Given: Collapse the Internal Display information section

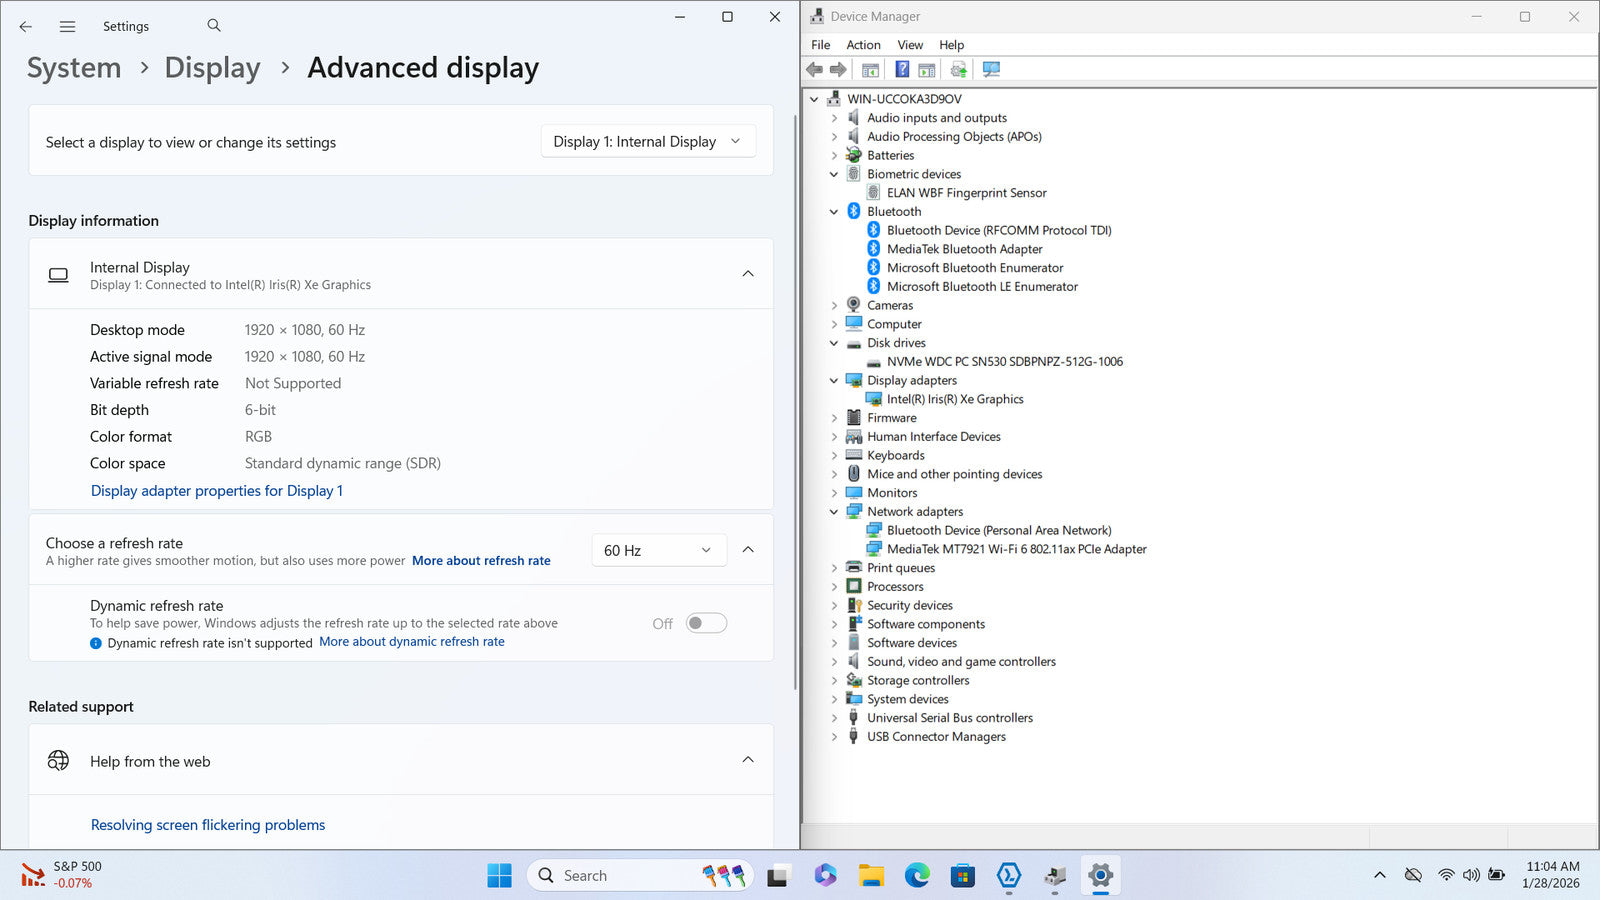Looking at the screenshot, I should [x=747, y=274].
